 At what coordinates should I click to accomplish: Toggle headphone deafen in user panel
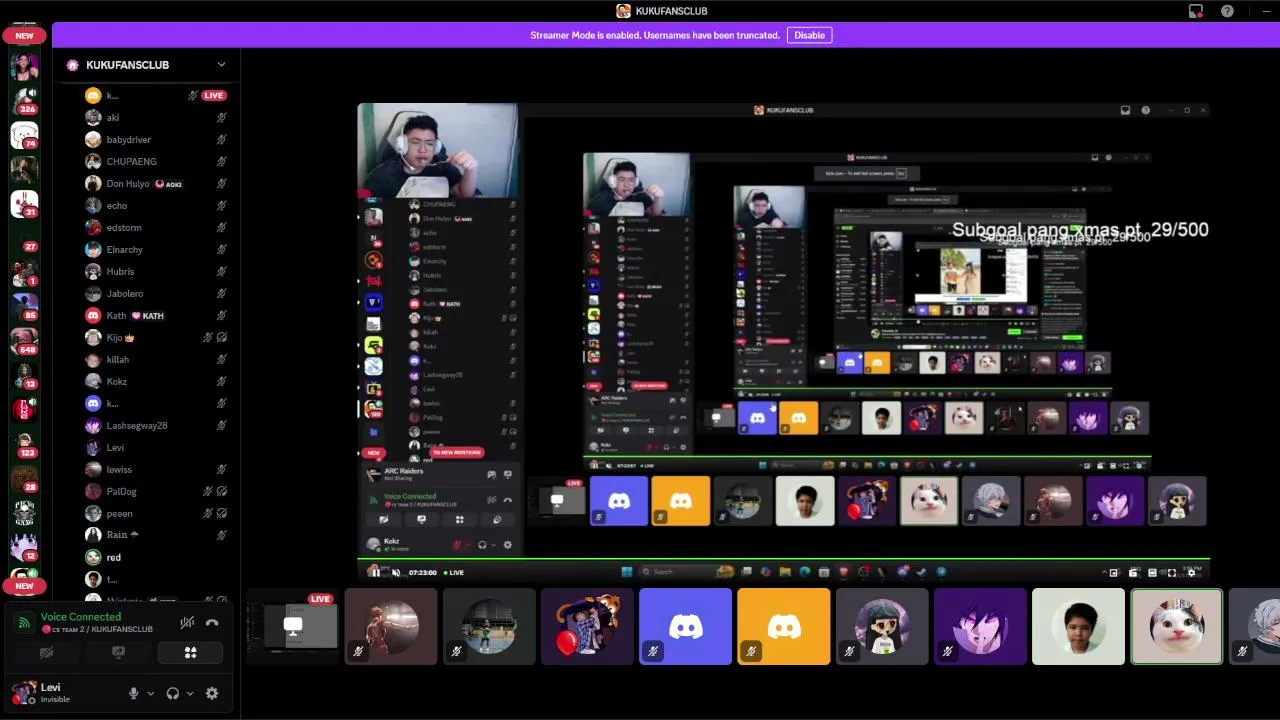pos(173,693)
